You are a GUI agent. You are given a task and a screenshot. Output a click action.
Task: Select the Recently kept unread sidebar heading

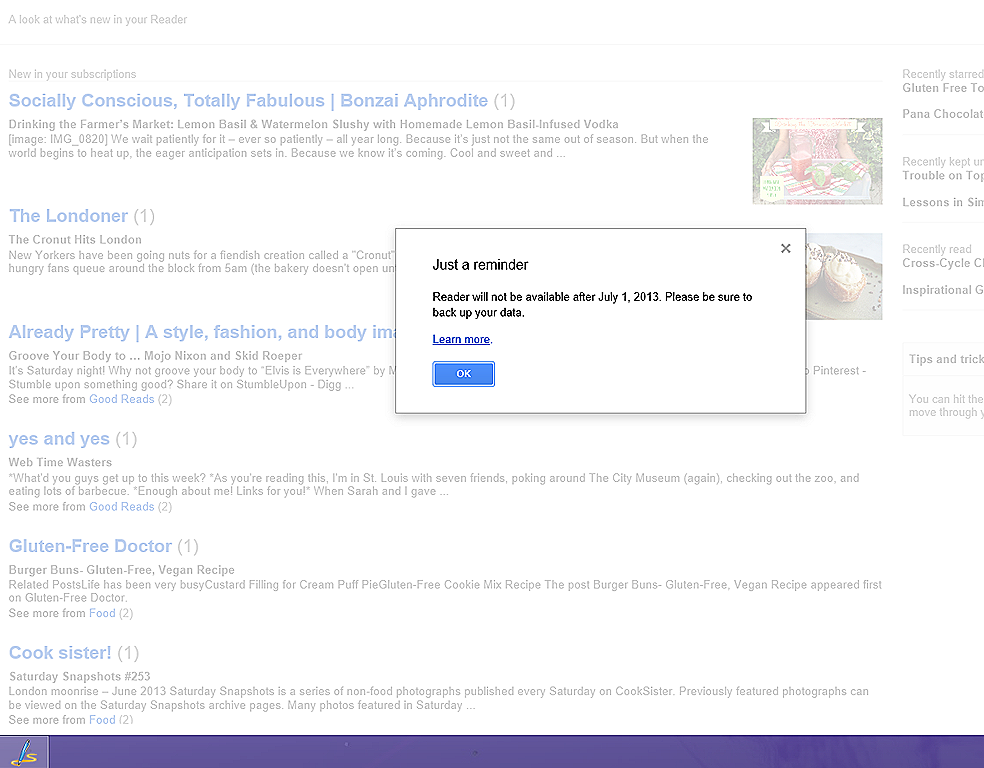(x=943, y=161)
